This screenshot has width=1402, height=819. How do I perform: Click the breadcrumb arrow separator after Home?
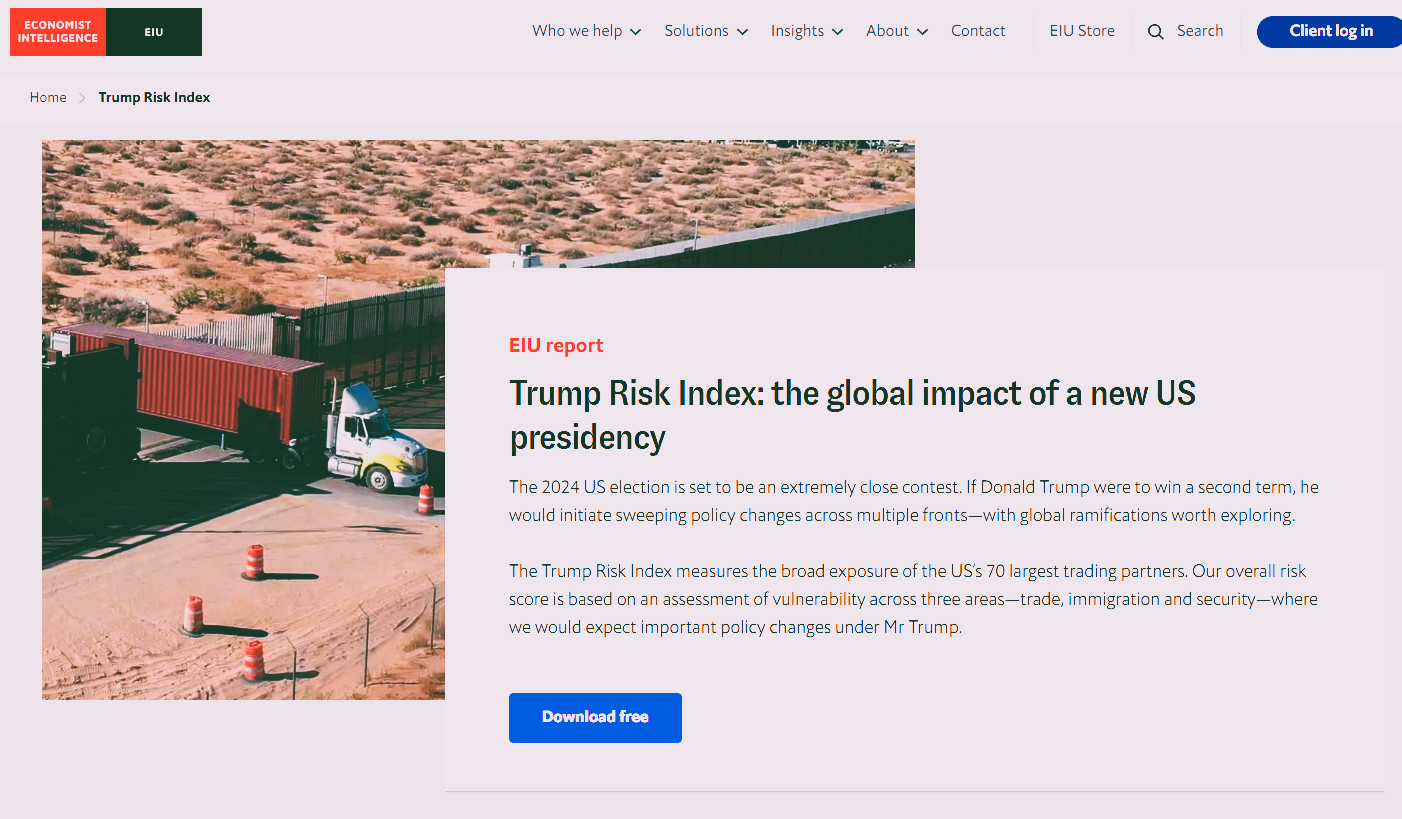[x=82, y=98]
